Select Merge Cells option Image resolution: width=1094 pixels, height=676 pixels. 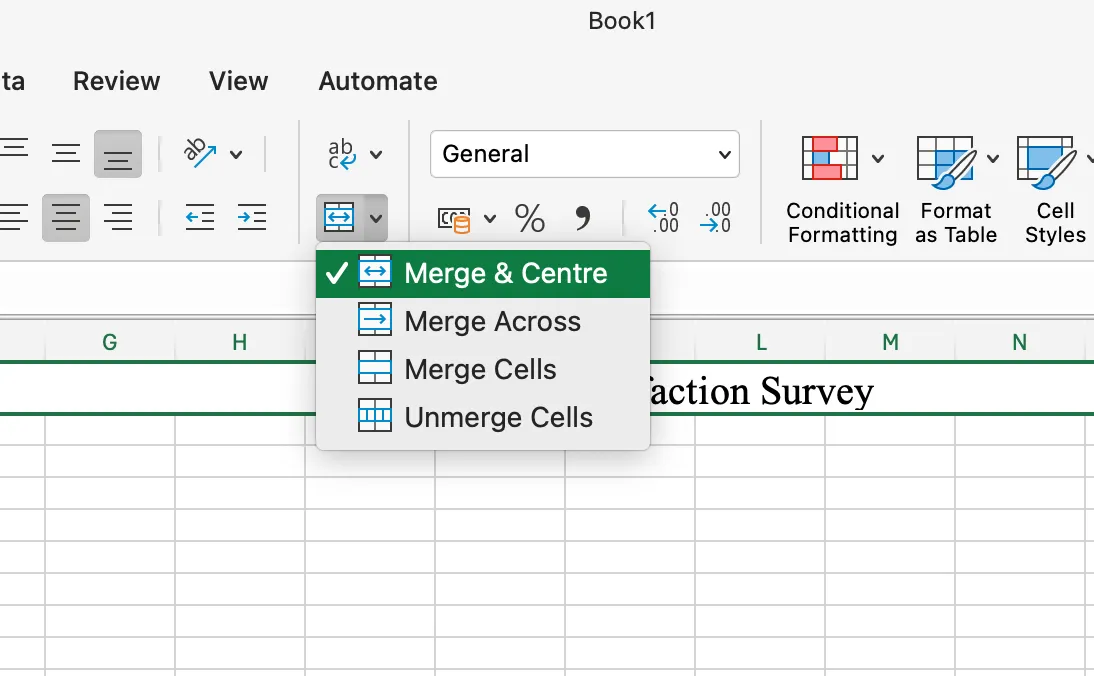483,370
